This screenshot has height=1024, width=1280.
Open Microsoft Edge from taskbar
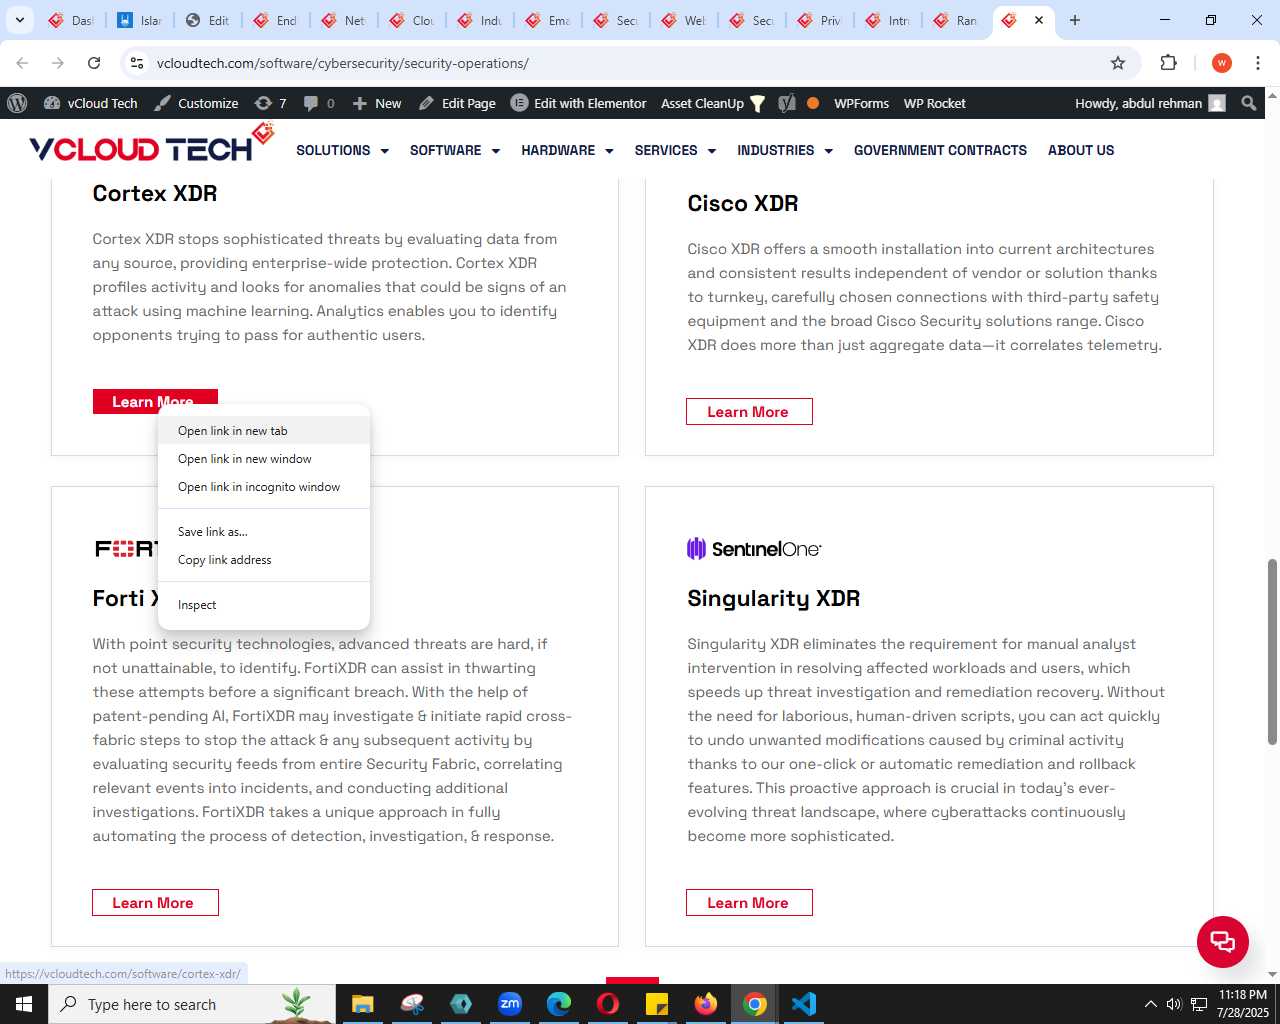pos(559,1004)
